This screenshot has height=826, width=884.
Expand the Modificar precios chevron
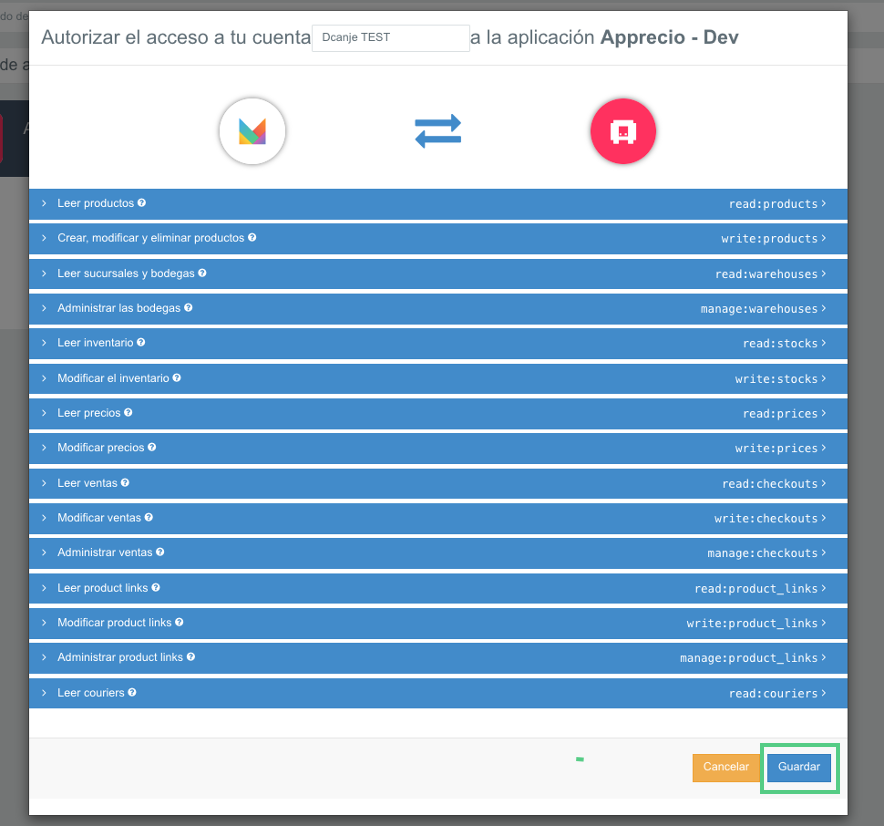coord(44,448)
